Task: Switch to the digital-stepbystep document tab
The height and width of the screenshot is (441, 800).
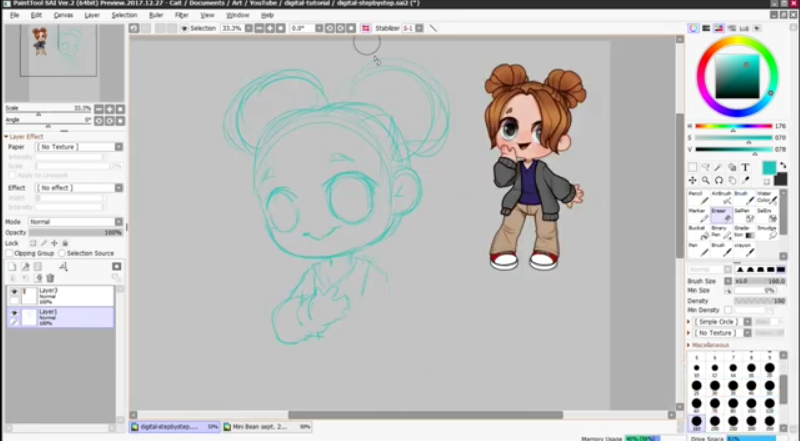Action: 174,427
